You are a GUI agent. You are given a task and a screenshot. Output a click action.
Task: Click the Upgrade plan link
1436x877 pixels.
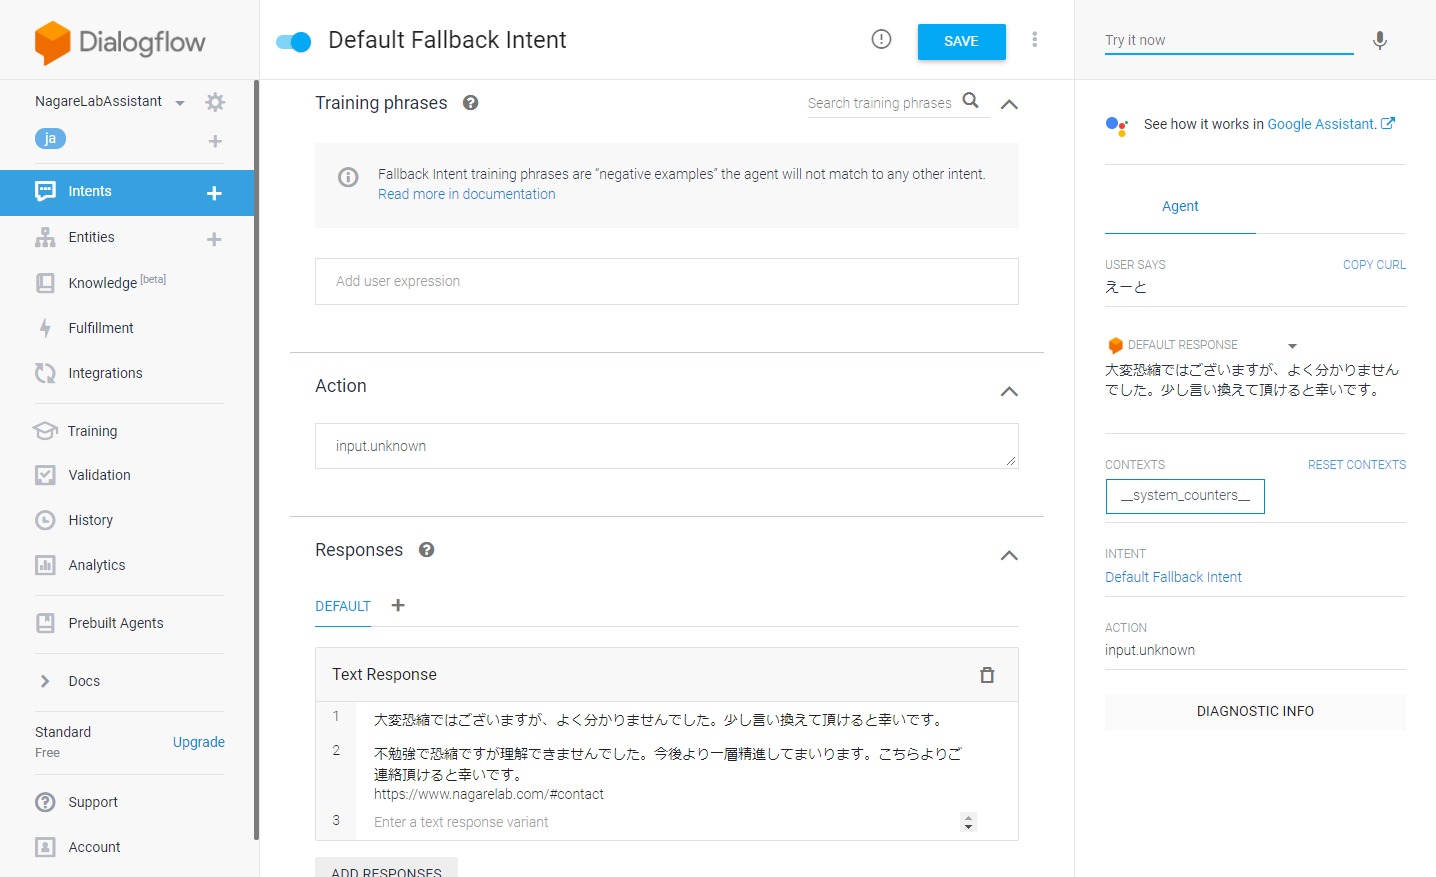198,742
